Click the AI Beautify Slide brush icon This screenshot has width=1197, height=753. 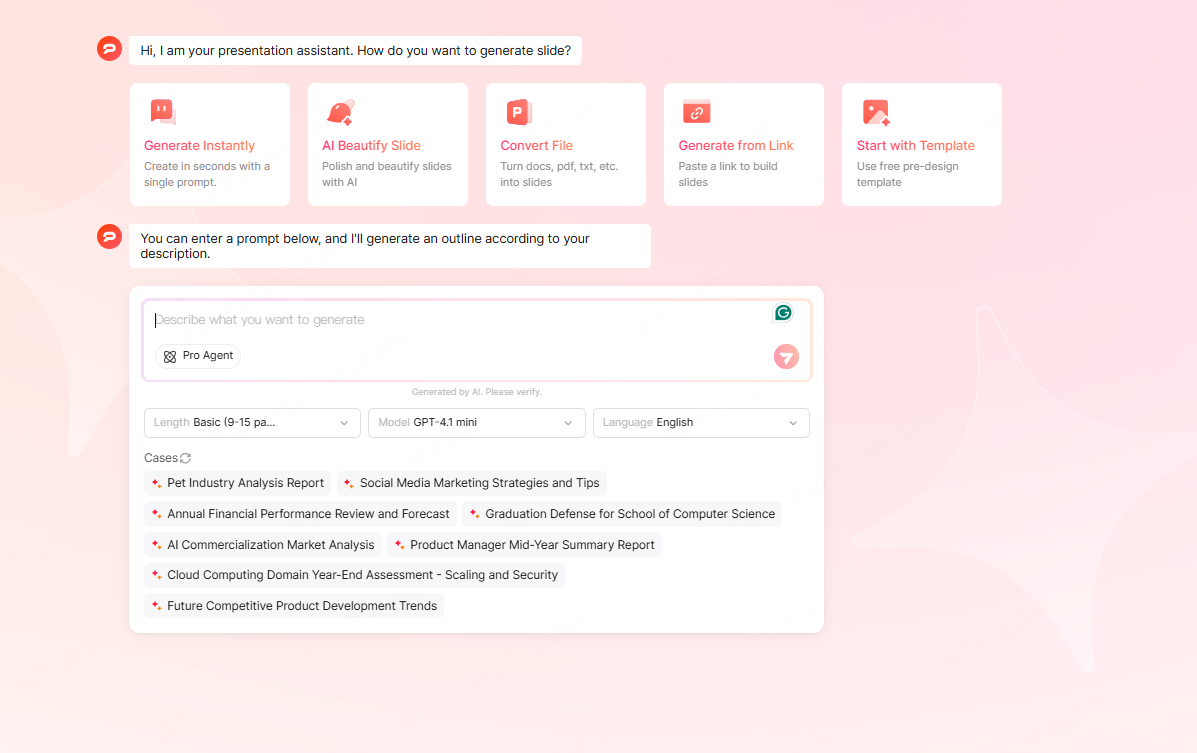point(340,111)
